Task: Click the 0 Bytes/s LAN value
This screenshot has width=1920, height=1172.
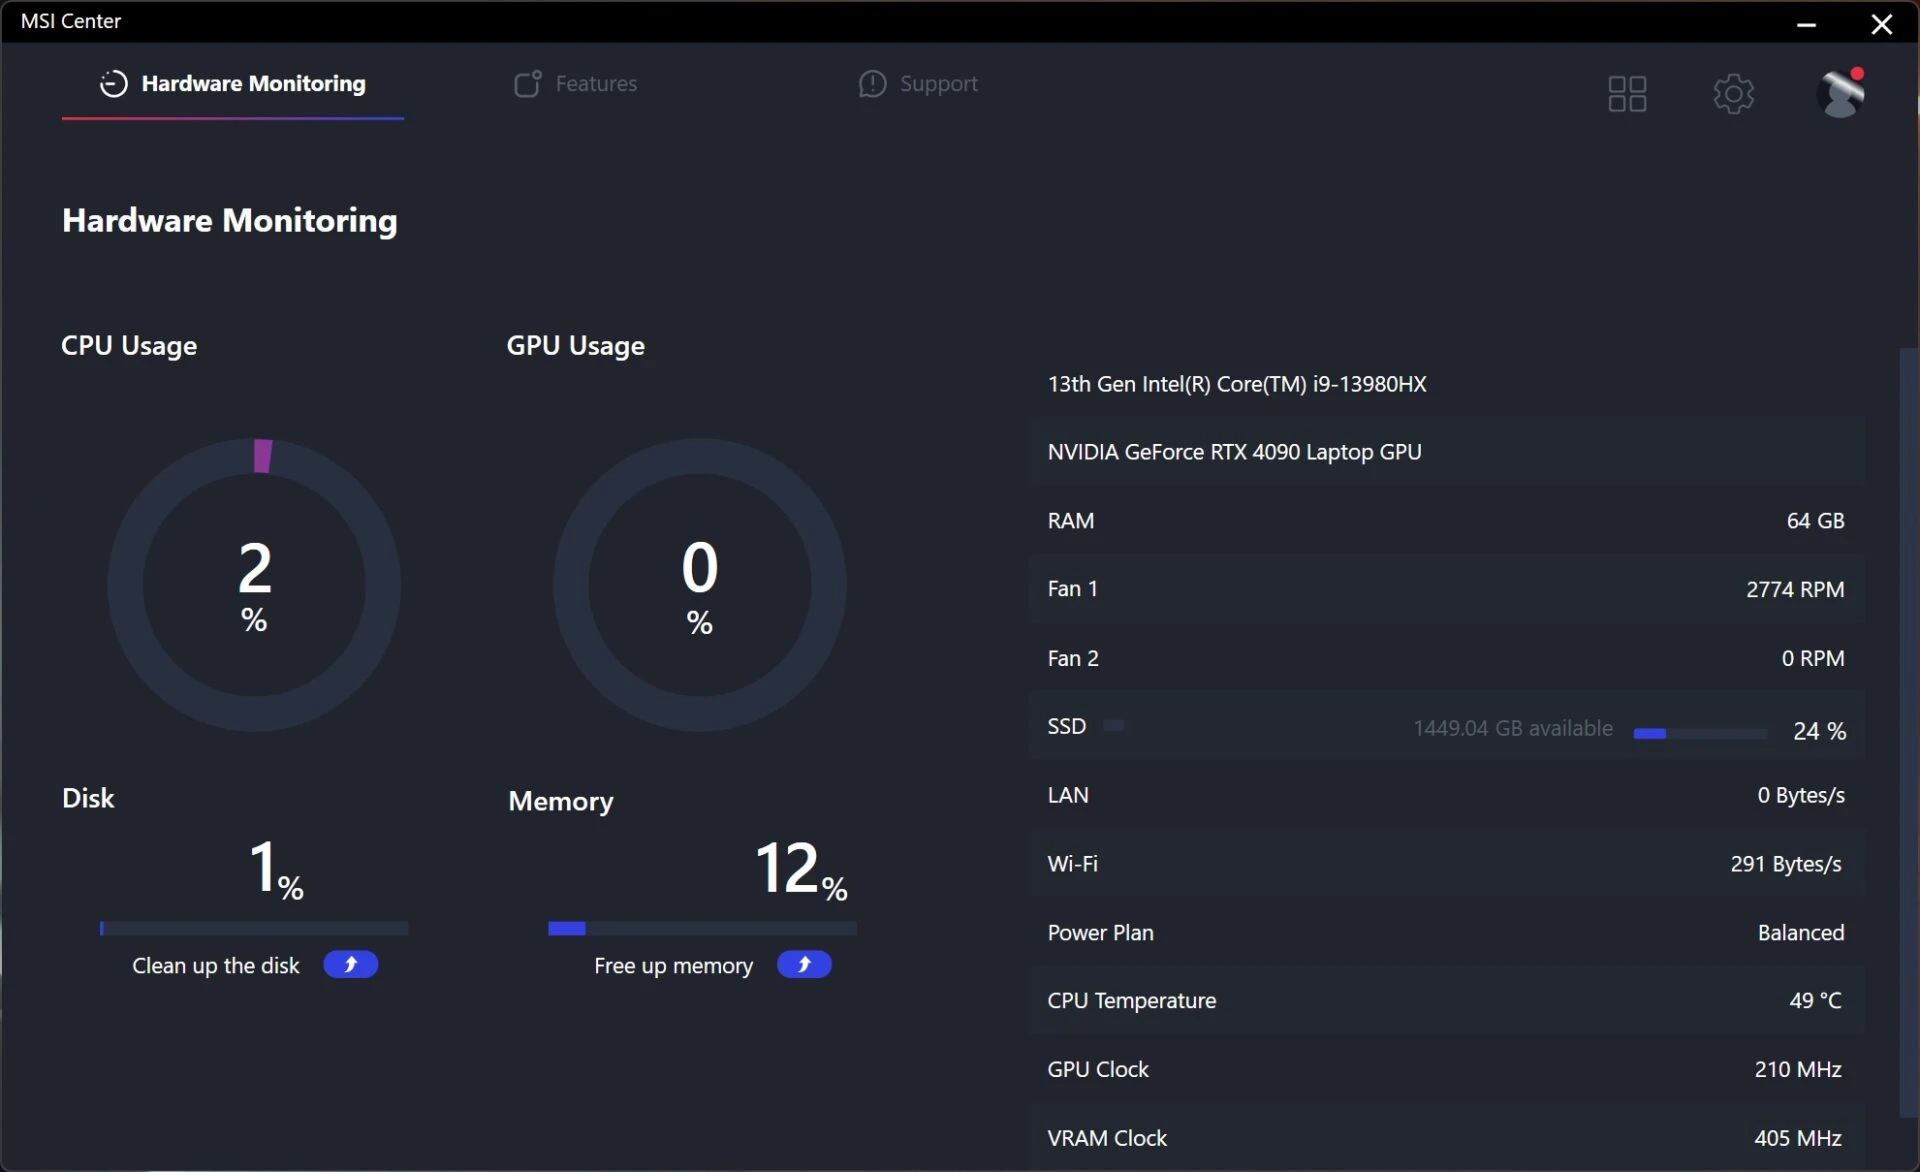Action: pos(1801,795)
